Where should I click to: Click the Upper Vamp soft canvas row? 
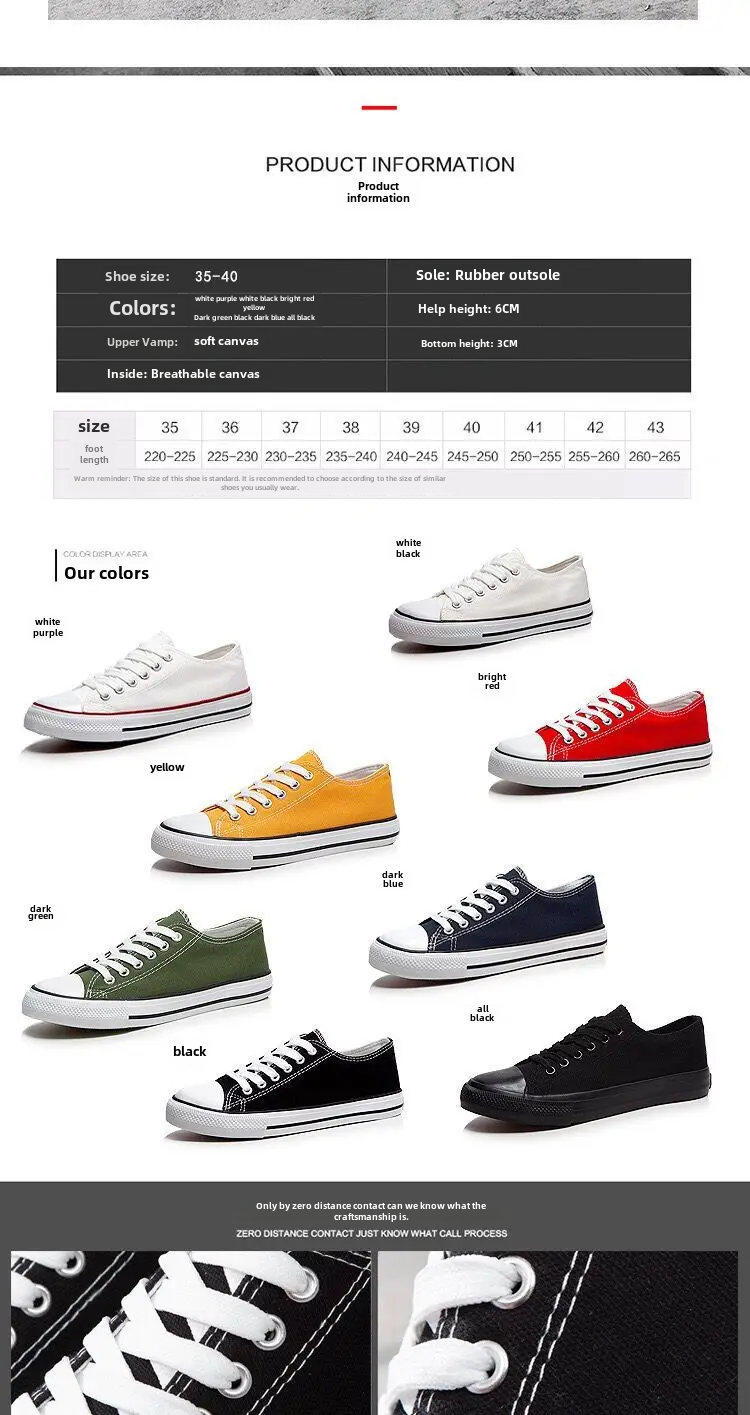221,342
